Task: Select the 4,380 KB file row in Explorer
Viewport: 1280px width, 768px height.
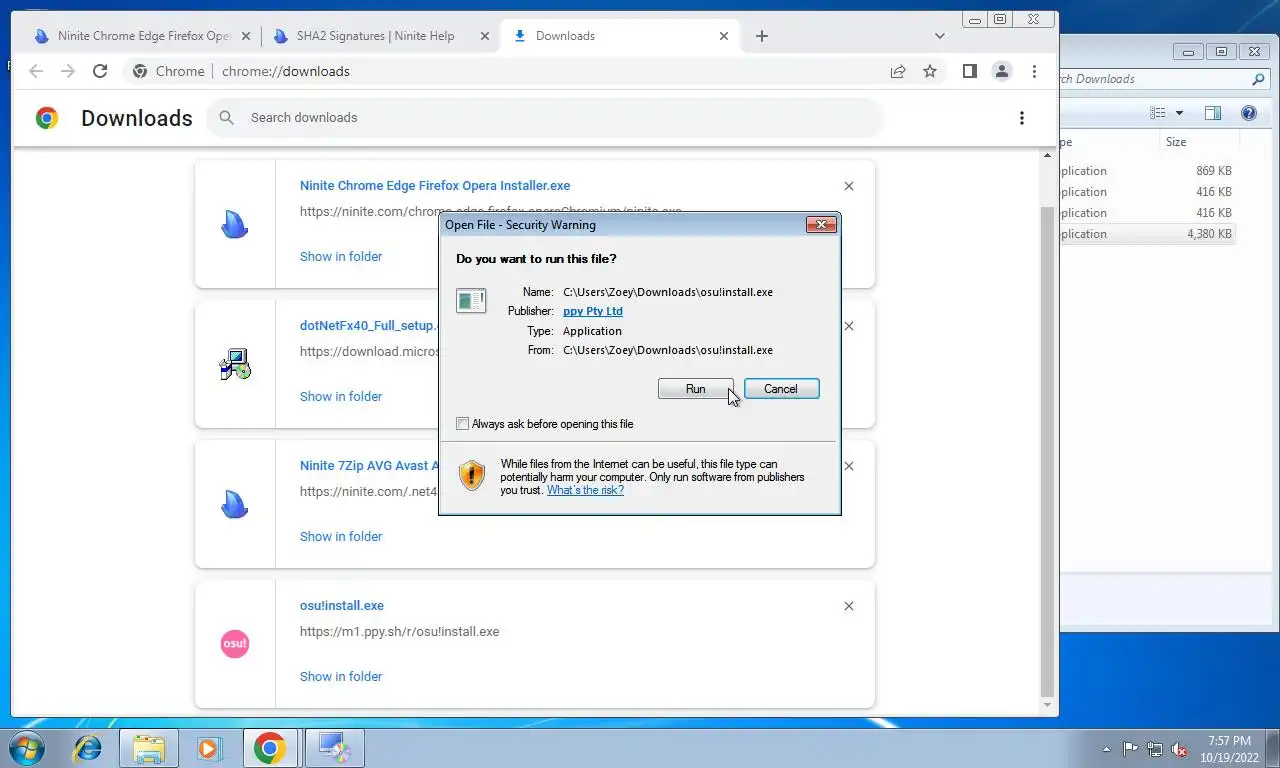Action: pyautogui.click(x=1148, y=234)
